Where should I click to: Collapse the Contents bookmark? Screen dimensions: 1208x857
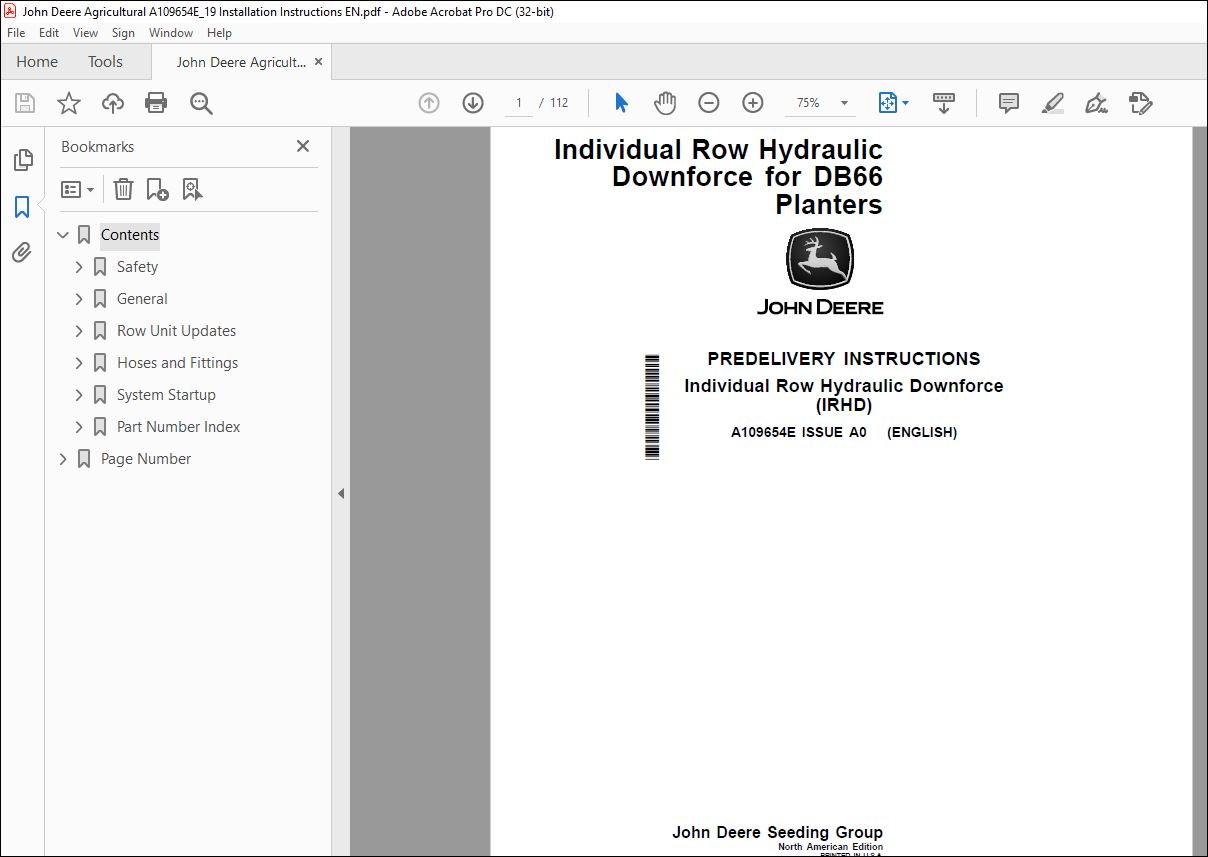click(x=63, y=235)
